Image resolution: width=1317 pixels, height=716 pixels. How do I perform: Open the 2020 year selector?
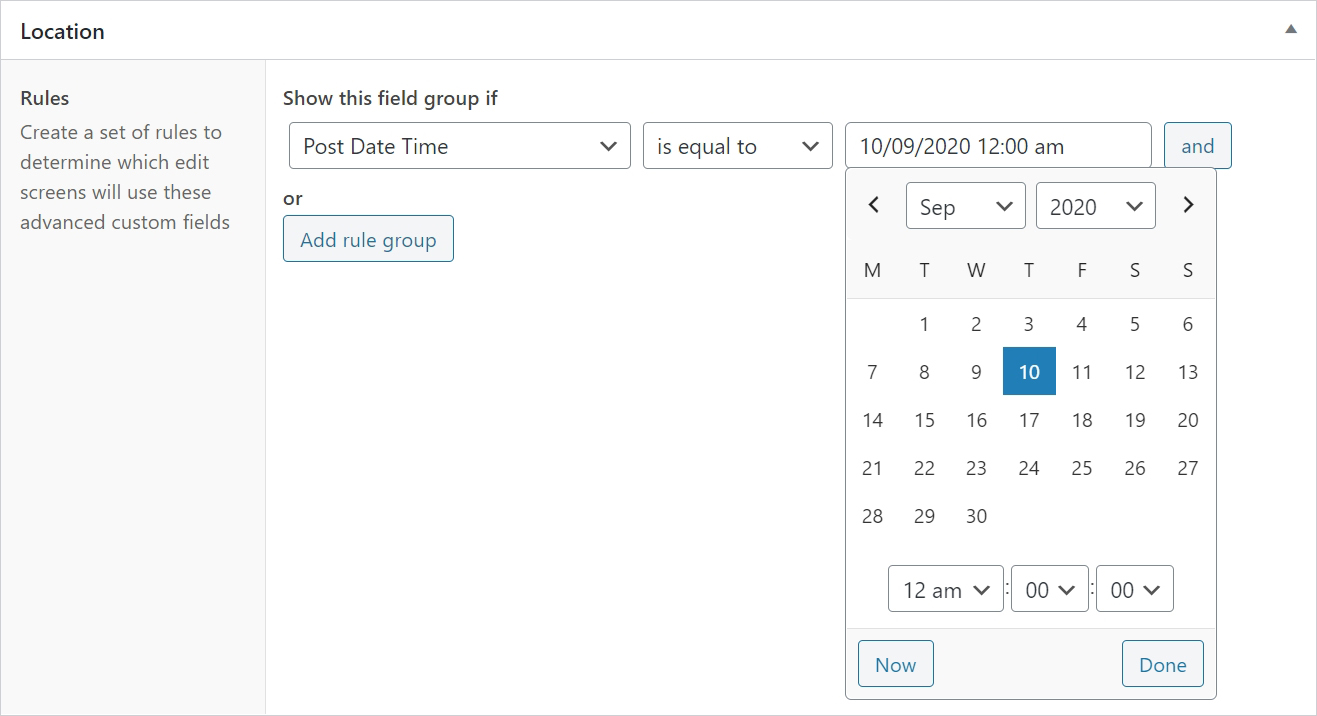[x=1096, y=206]
